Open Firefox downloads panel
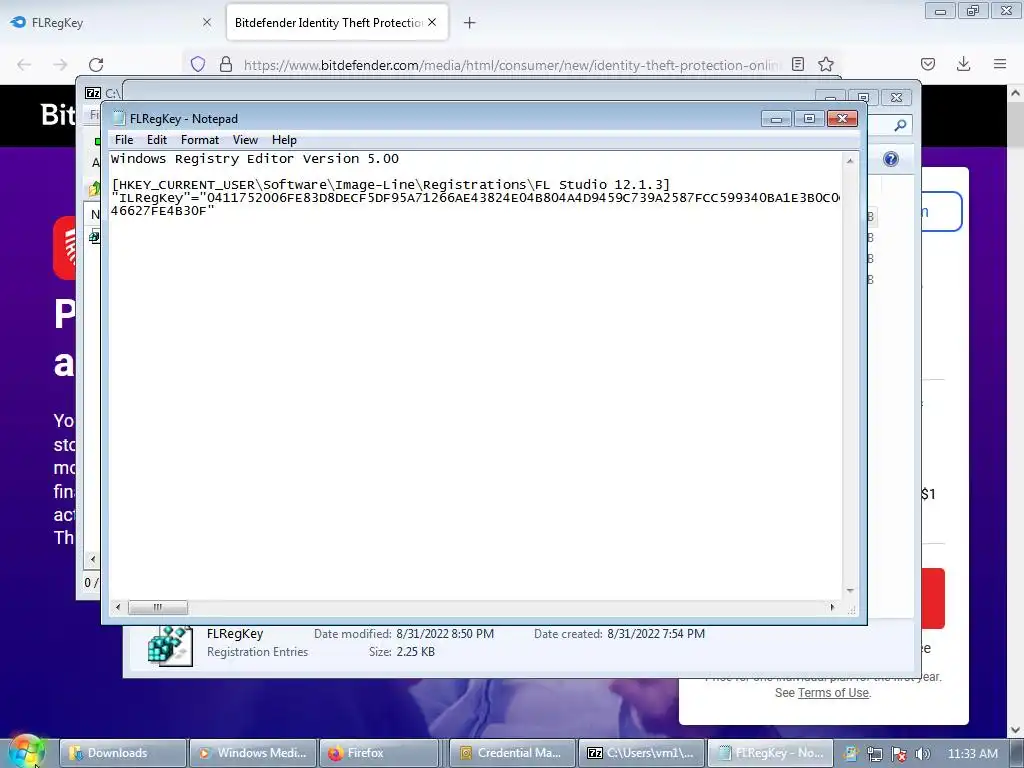Viewport: 1024px width, 768px height. coord(963,64)
